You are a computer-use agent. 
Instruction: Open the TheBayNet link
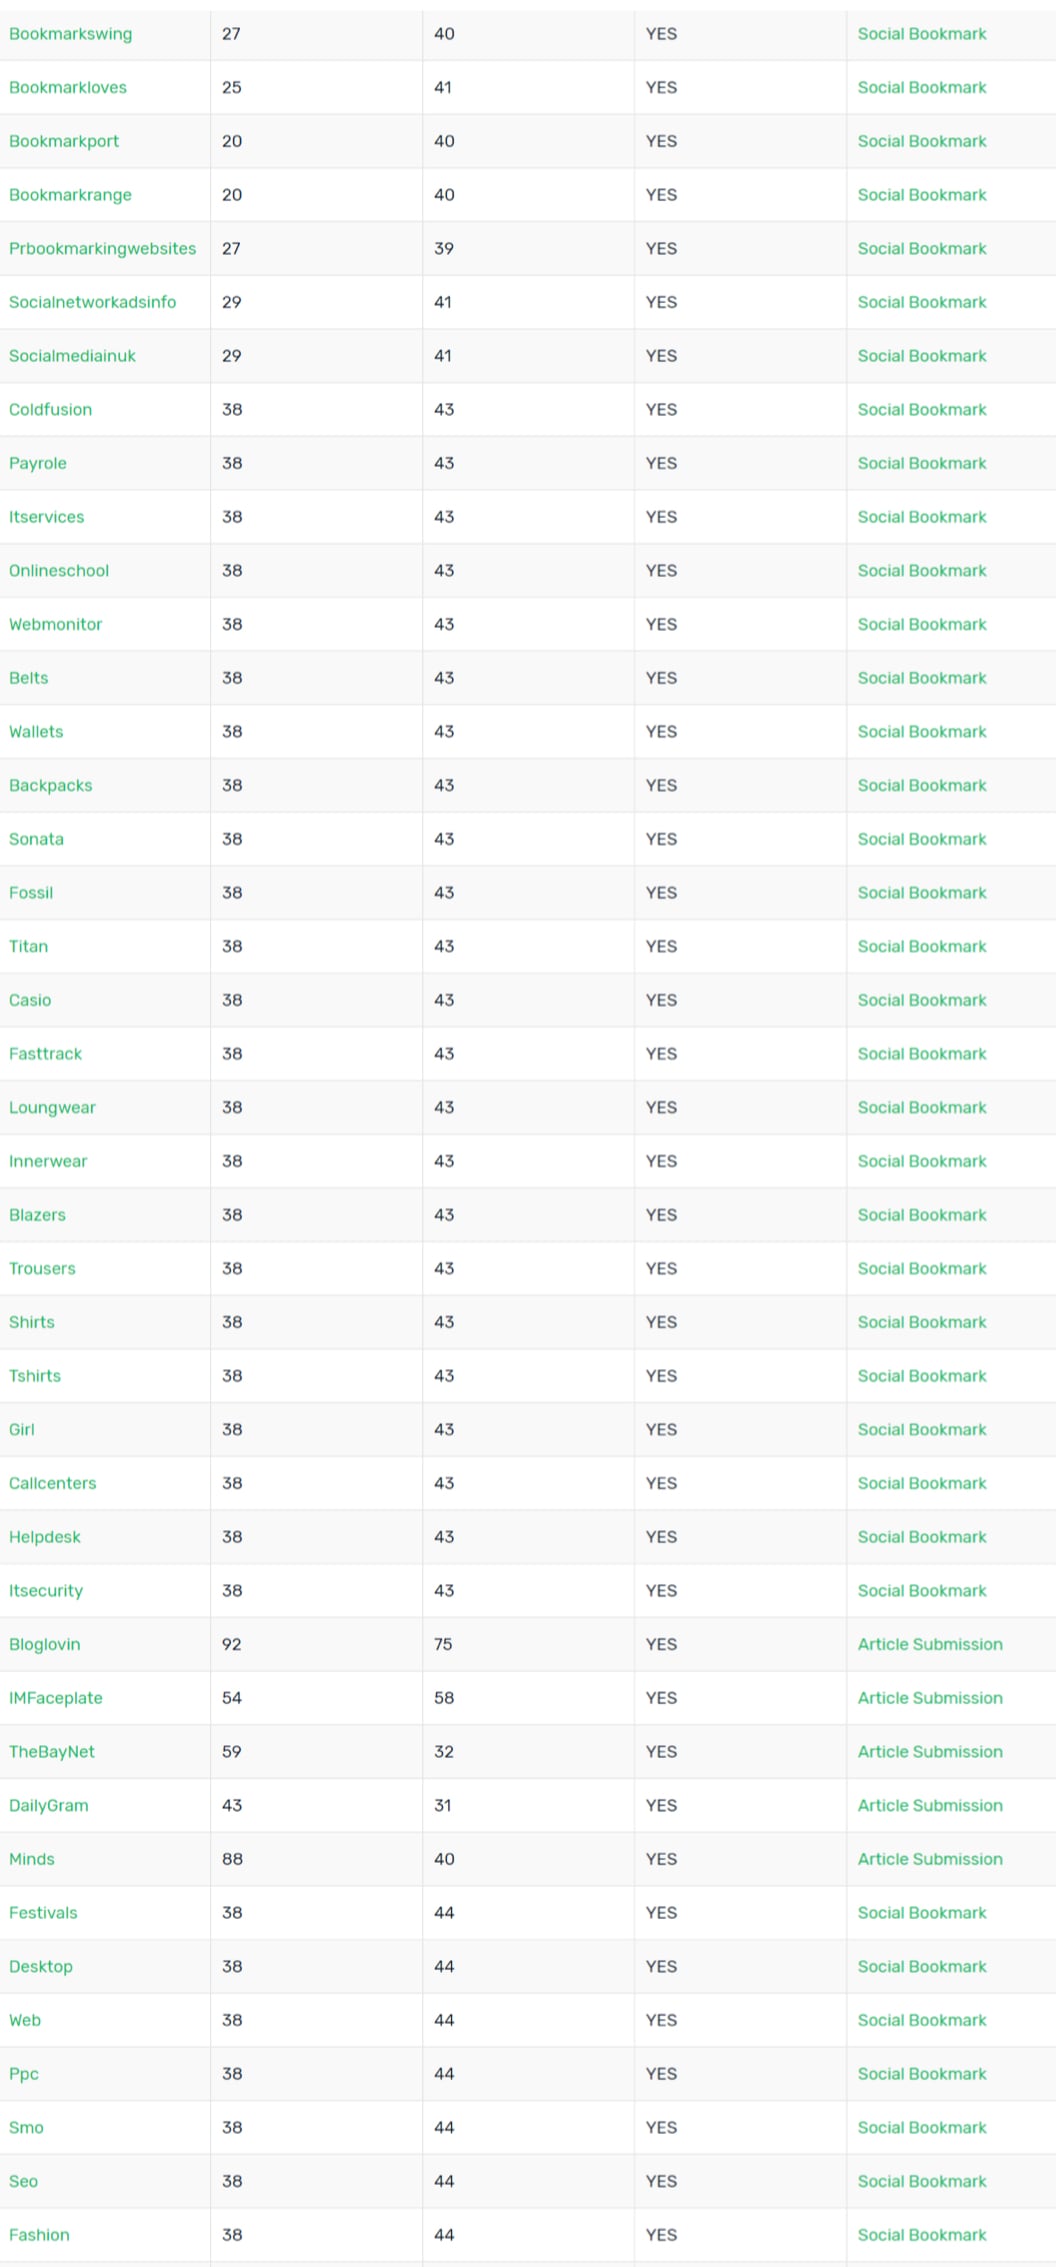pyautogui.click(x=52, y=1752)
